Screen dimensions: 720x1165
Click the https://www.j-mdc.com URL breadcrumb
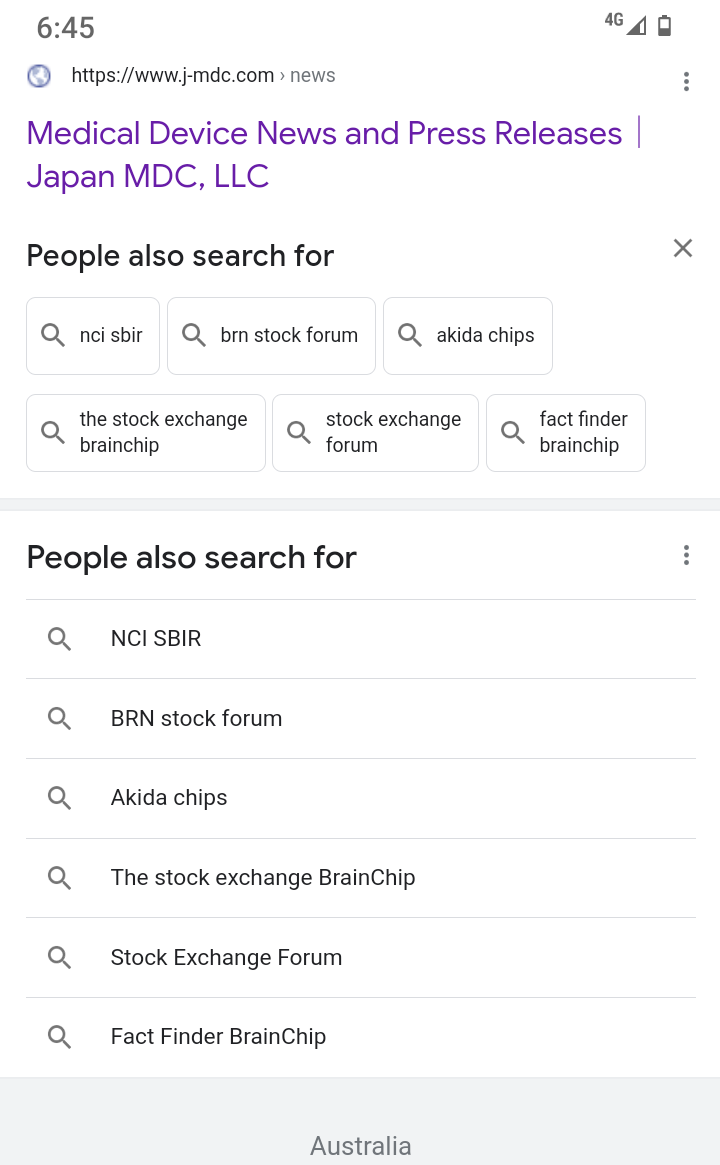coord(172,76)
